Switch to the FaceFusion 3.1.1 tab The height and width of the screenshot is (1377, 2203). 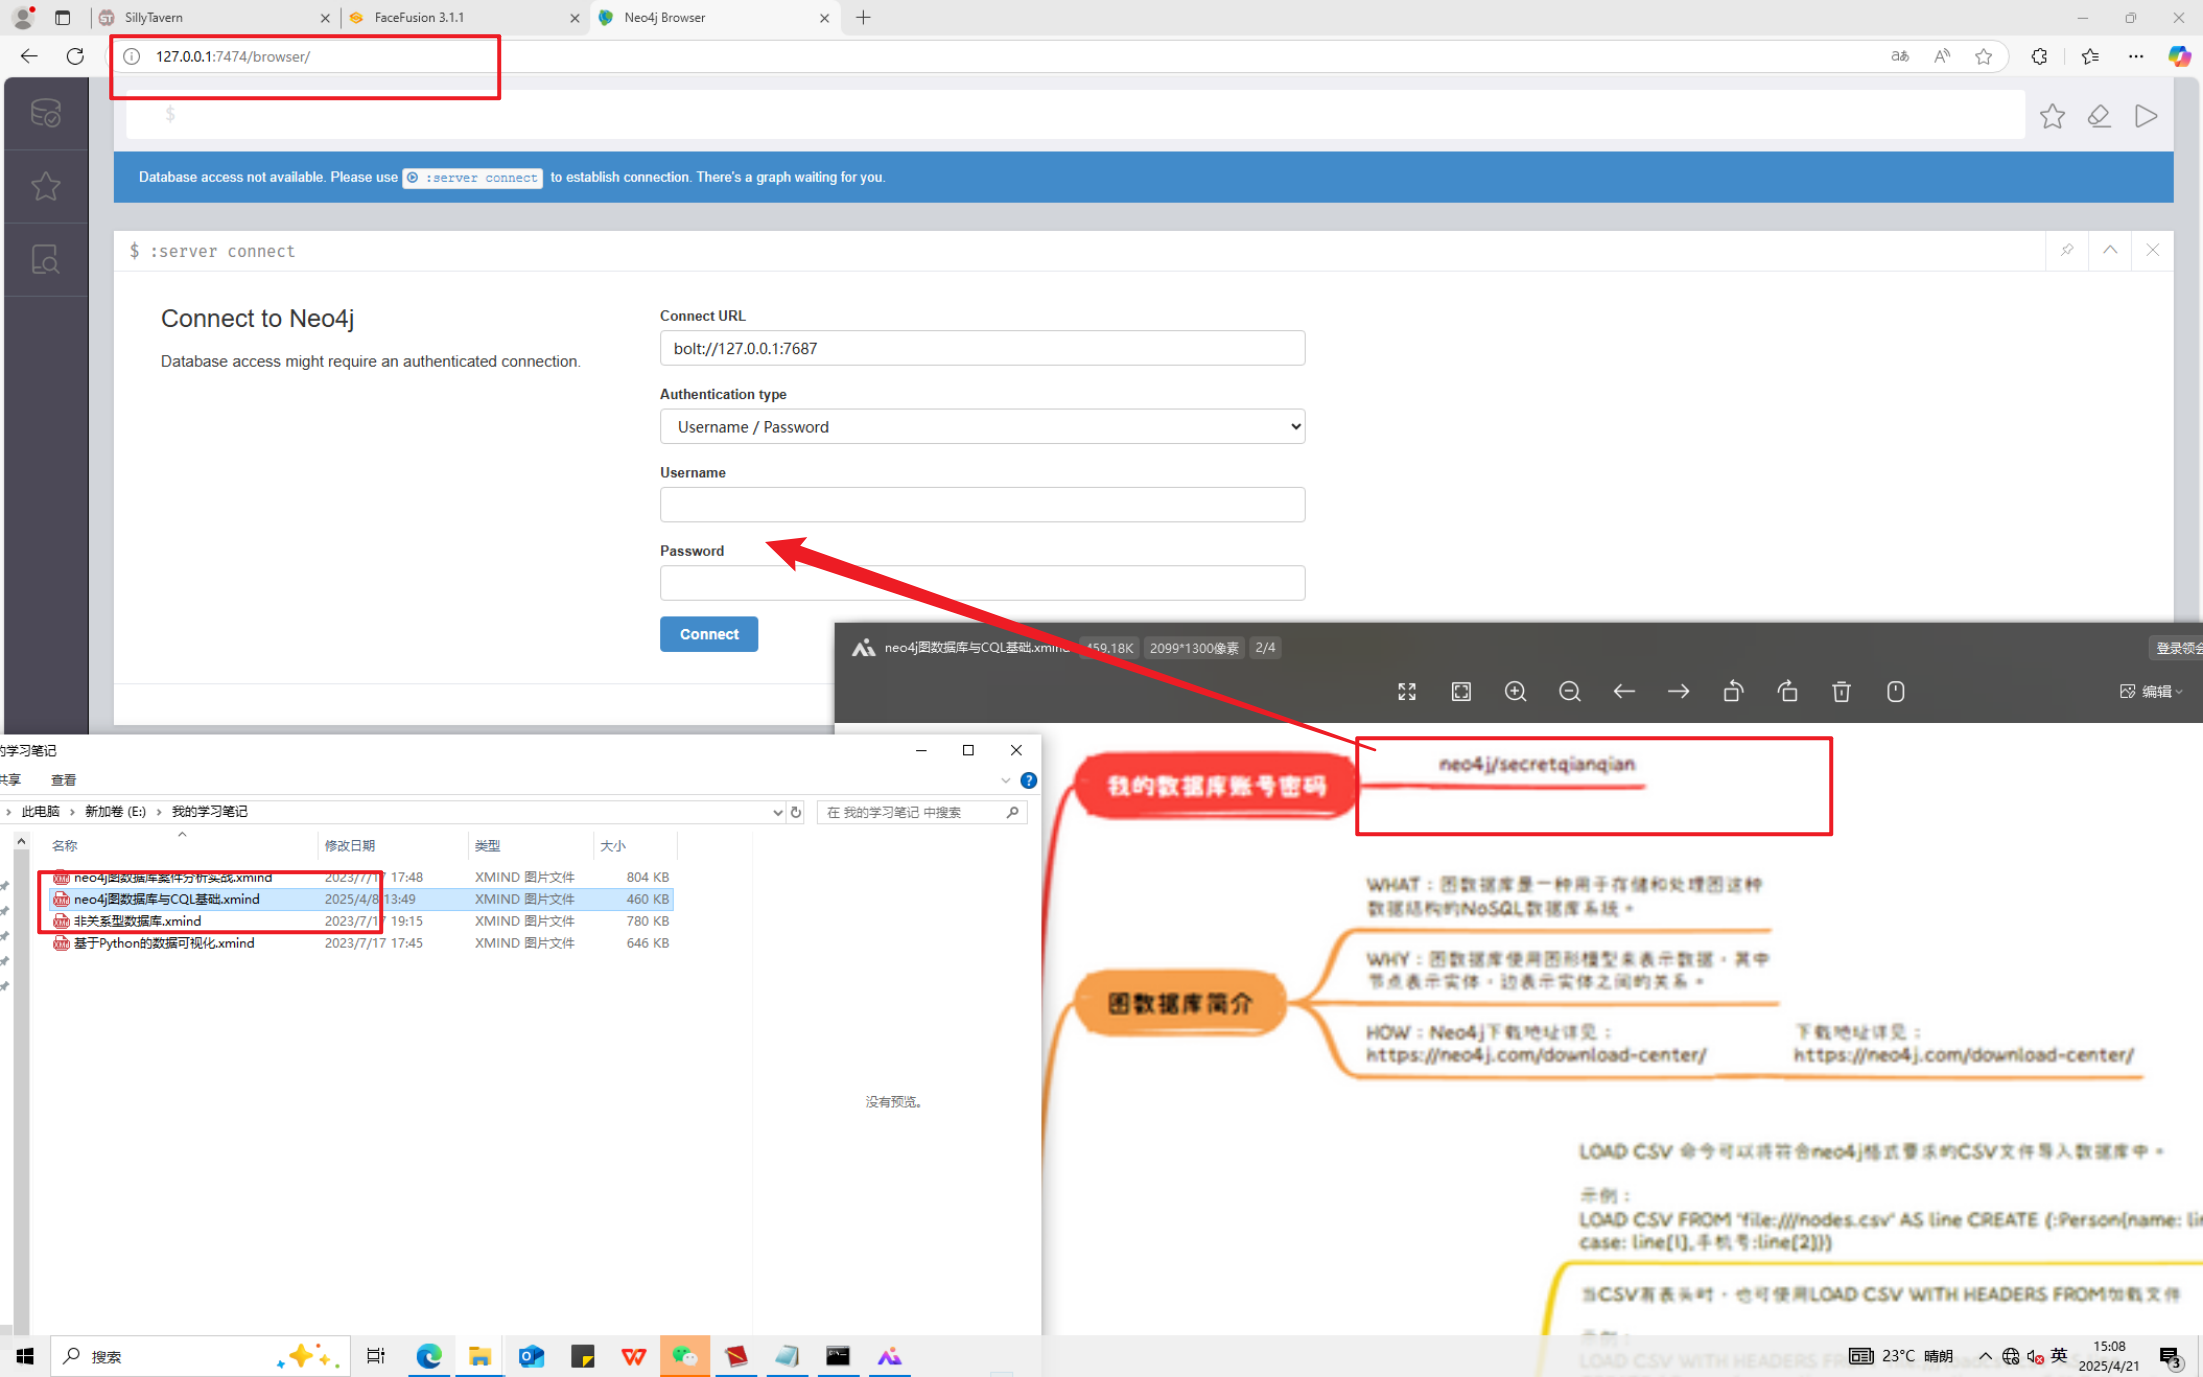419,17
